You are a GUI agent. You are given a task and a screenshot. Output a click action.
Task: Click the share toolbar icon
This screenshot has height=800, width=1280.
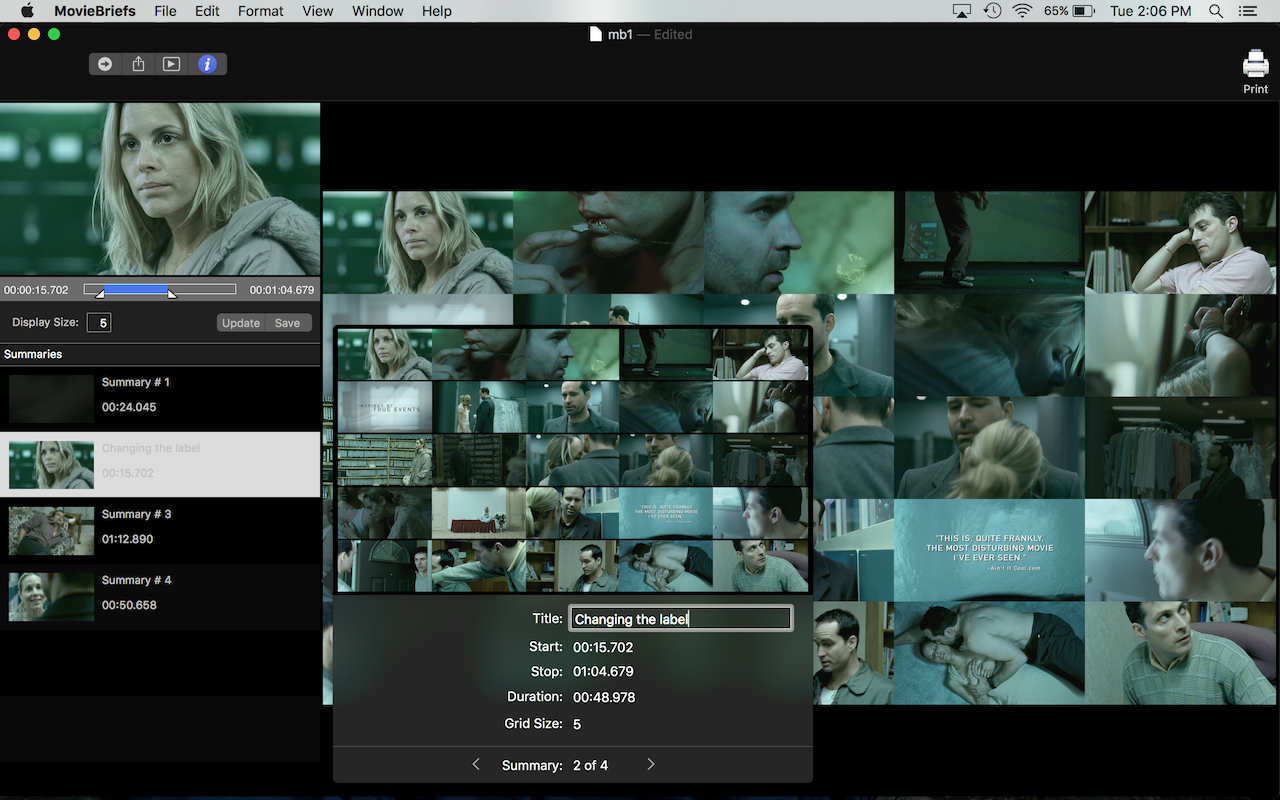(139, 64)
